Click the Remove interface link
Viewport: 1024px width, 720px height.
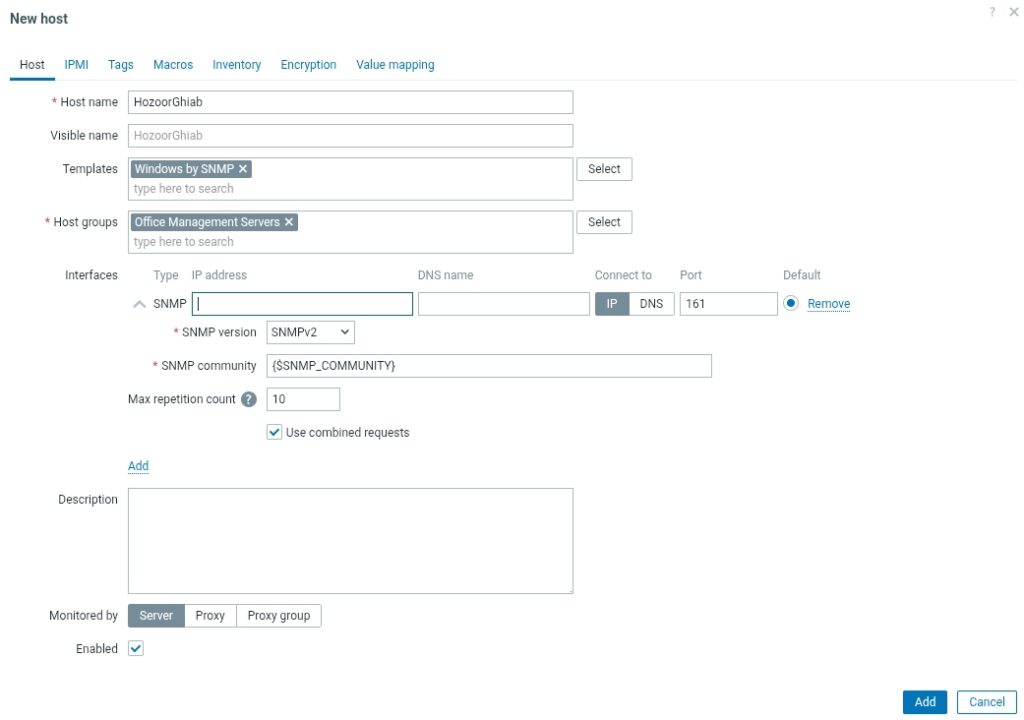[829, 304]
